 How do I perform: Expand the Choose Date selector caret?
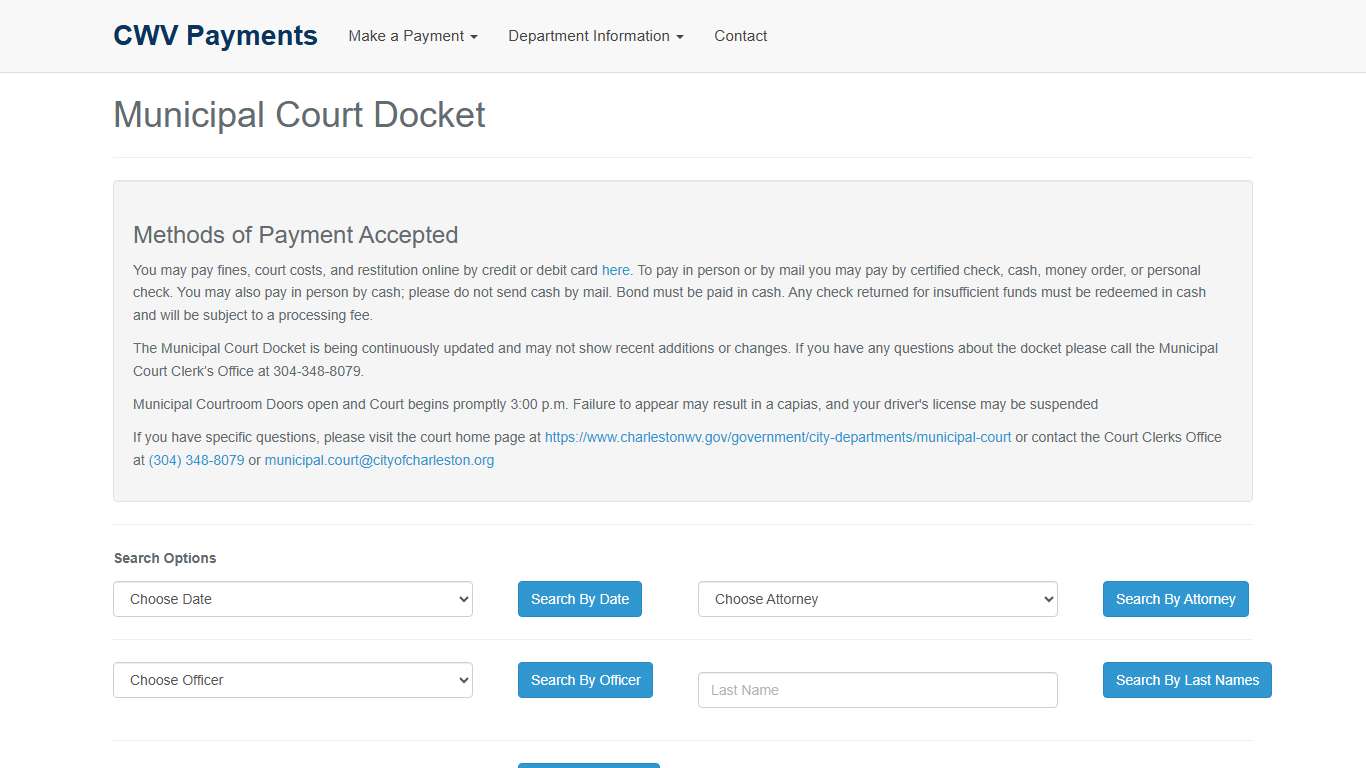(462, 599)
